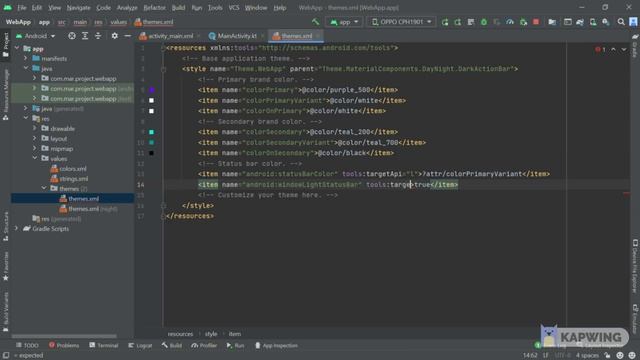Viewport: 640px width, 360px height.
Task: Open the Device File Explorer toolbar icon
Action: (552, 22)
